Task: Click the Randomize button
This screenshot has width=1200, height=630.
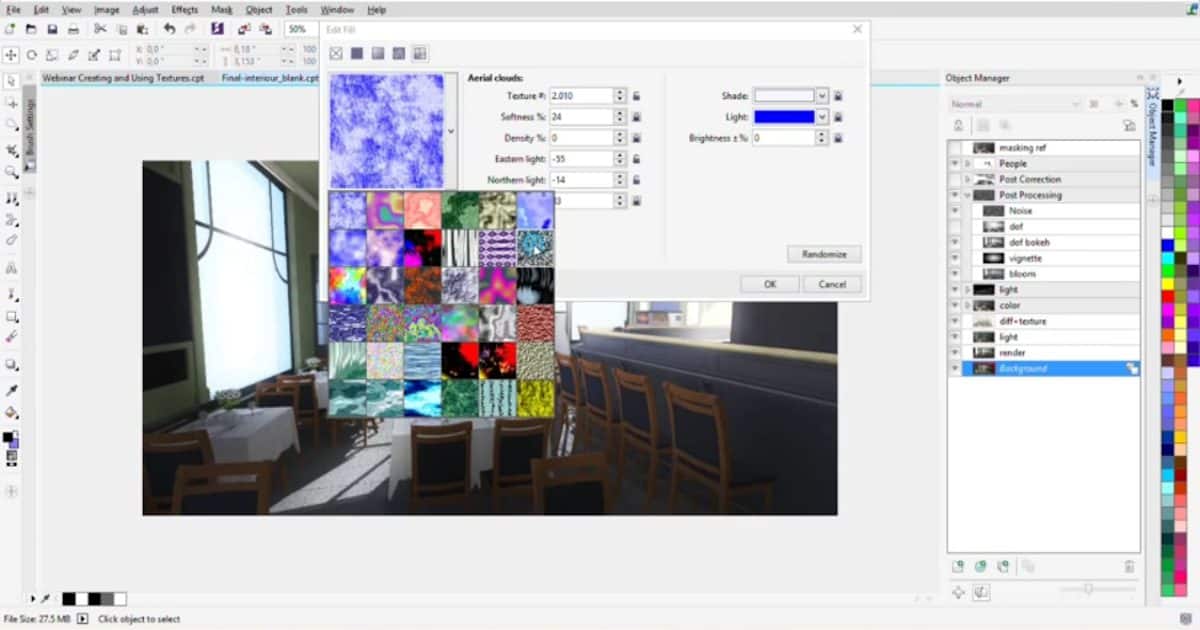Action: coord(823,253)
